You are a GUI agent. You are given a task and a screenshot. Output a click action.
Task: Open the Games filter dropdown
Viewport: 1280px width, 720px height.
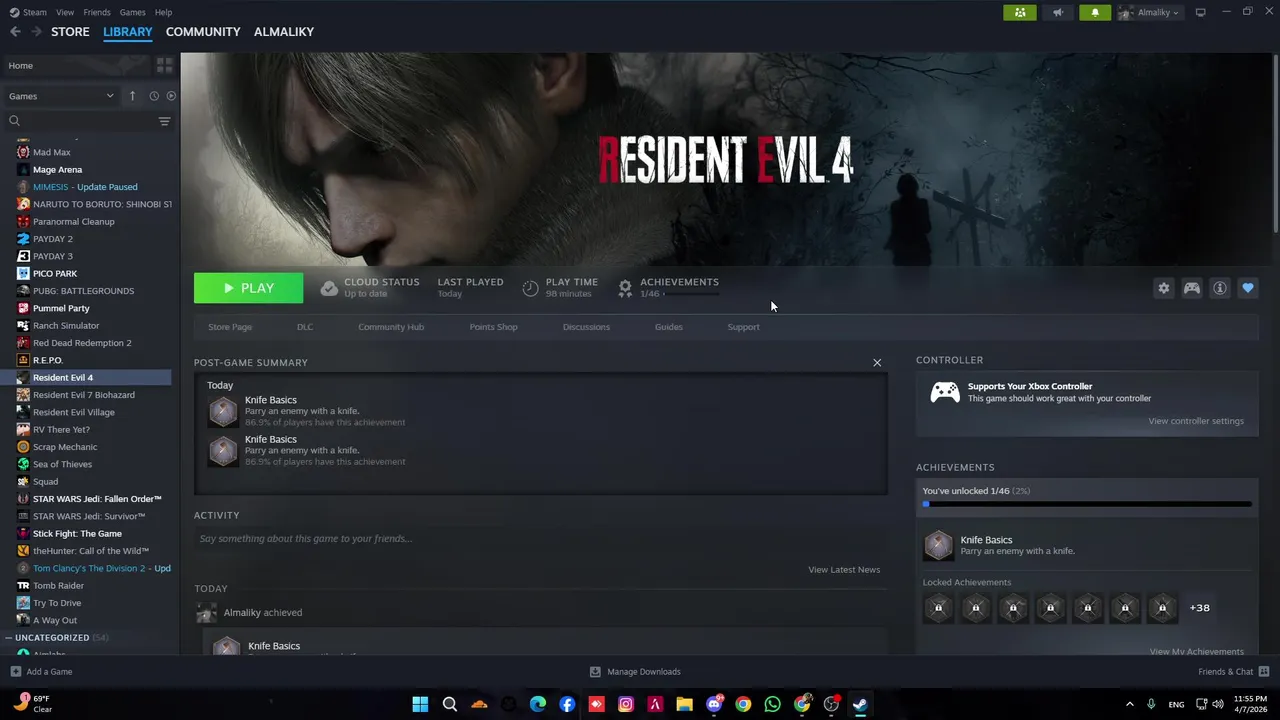point(61,96)
